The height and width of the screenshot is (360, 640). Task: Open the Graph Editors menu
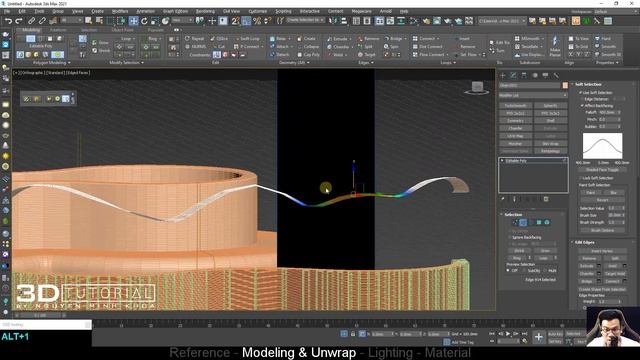pos(176,11)
